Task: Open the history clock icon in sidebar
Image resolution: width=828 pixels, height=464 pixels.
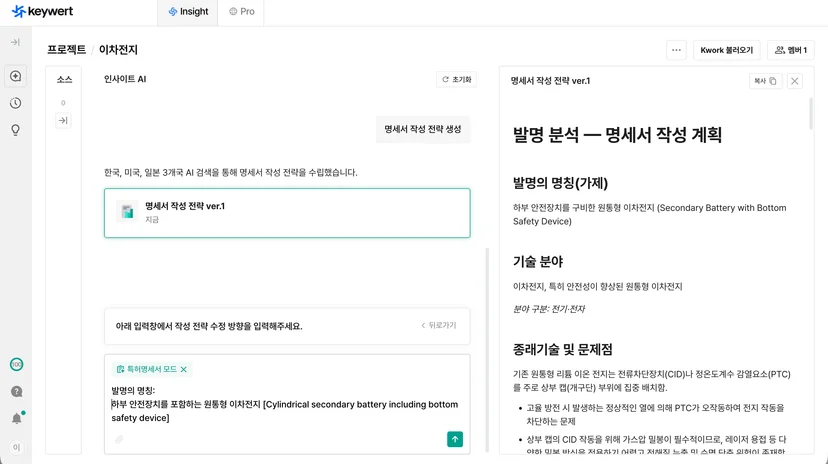Action: [x=16, y=103]
